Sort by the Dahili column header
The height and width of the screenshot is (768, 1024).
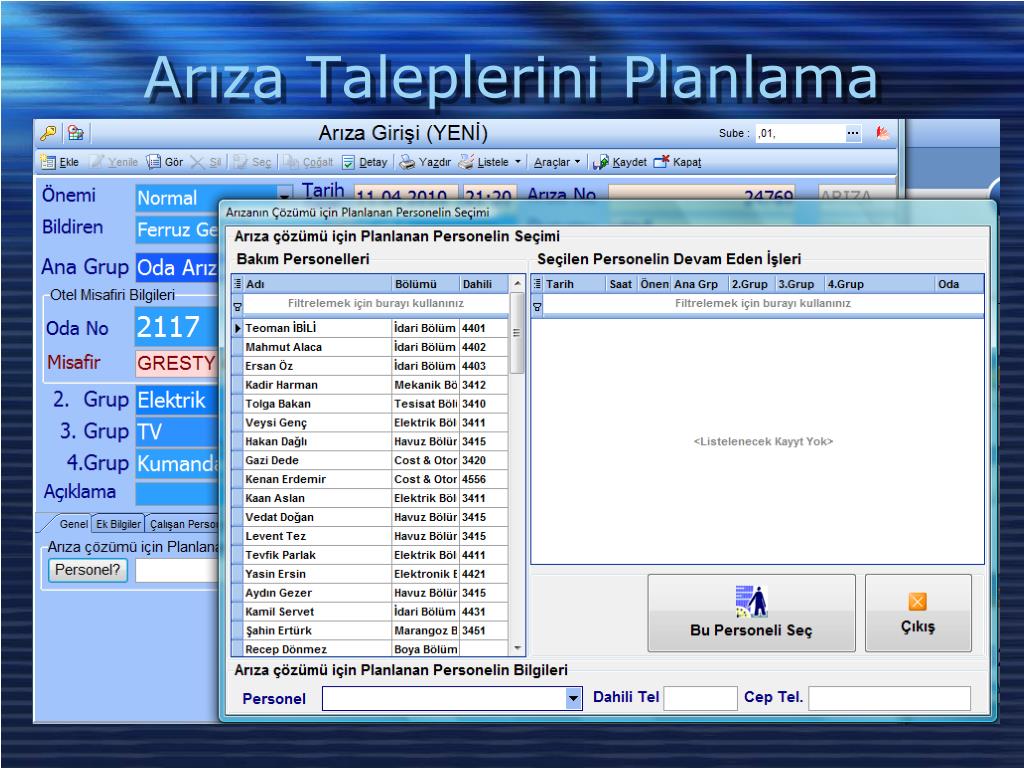483,284
